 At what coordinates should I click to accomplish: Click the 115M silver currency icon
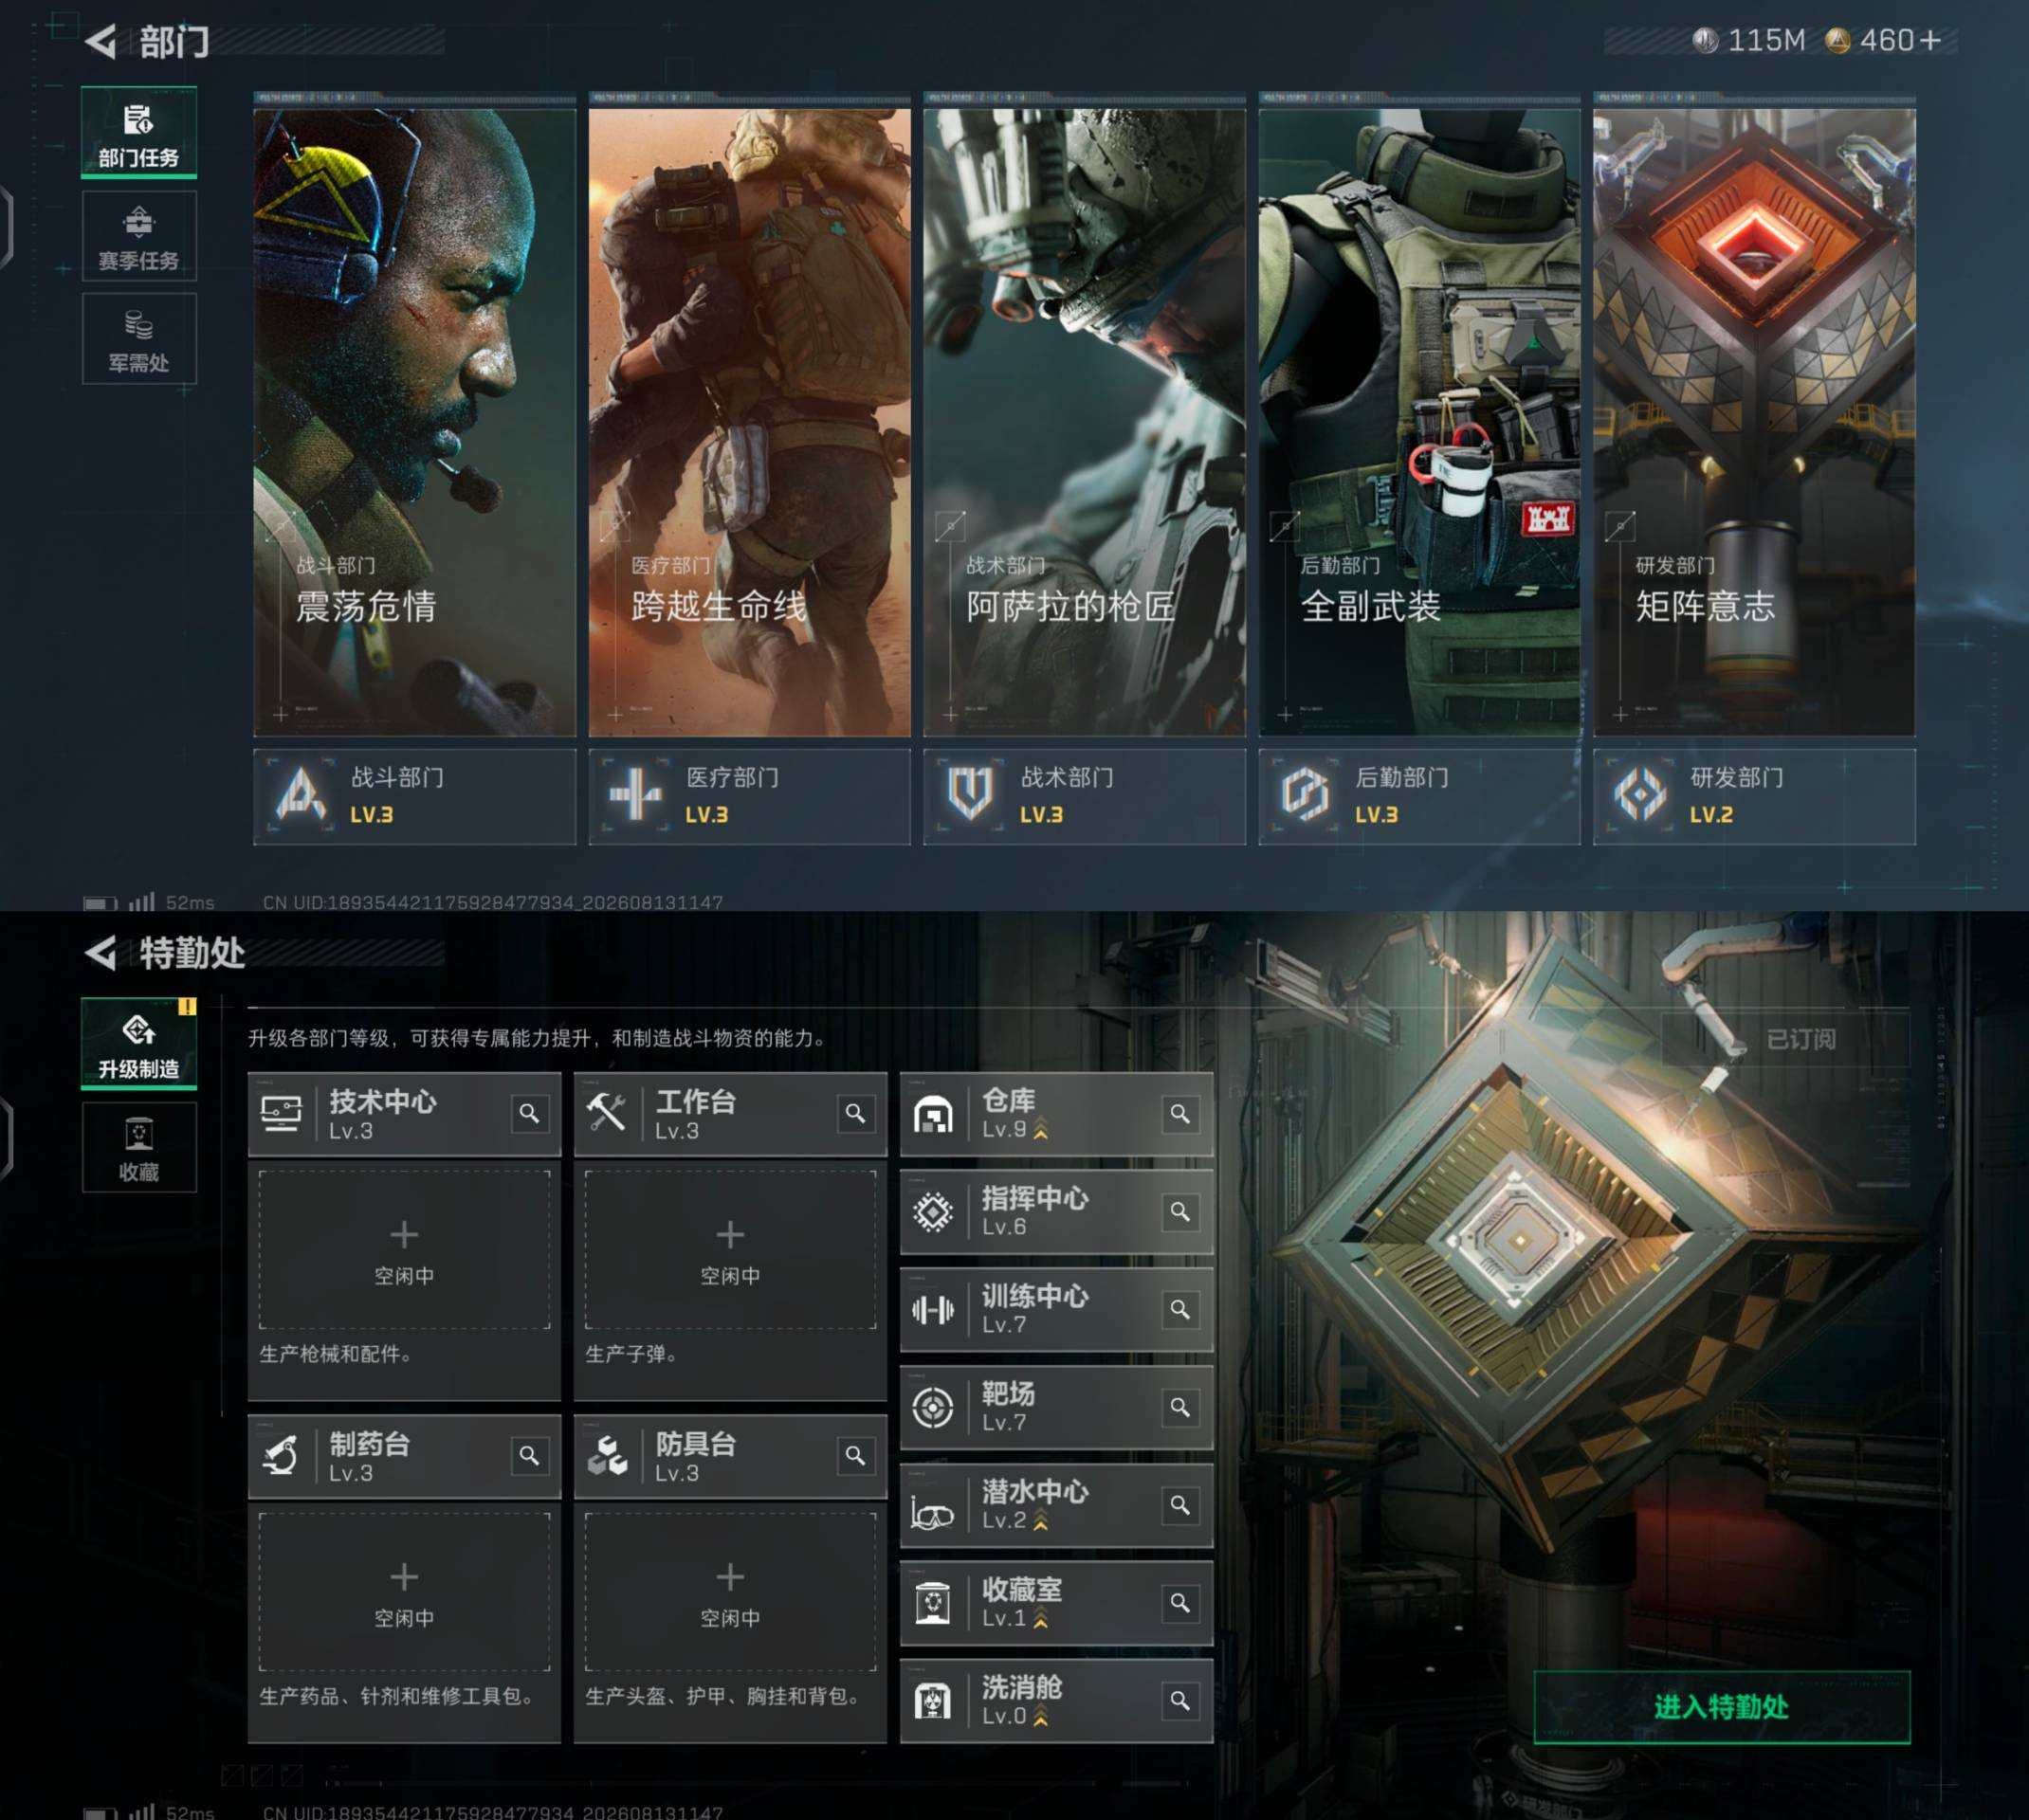pos(1705,40)
